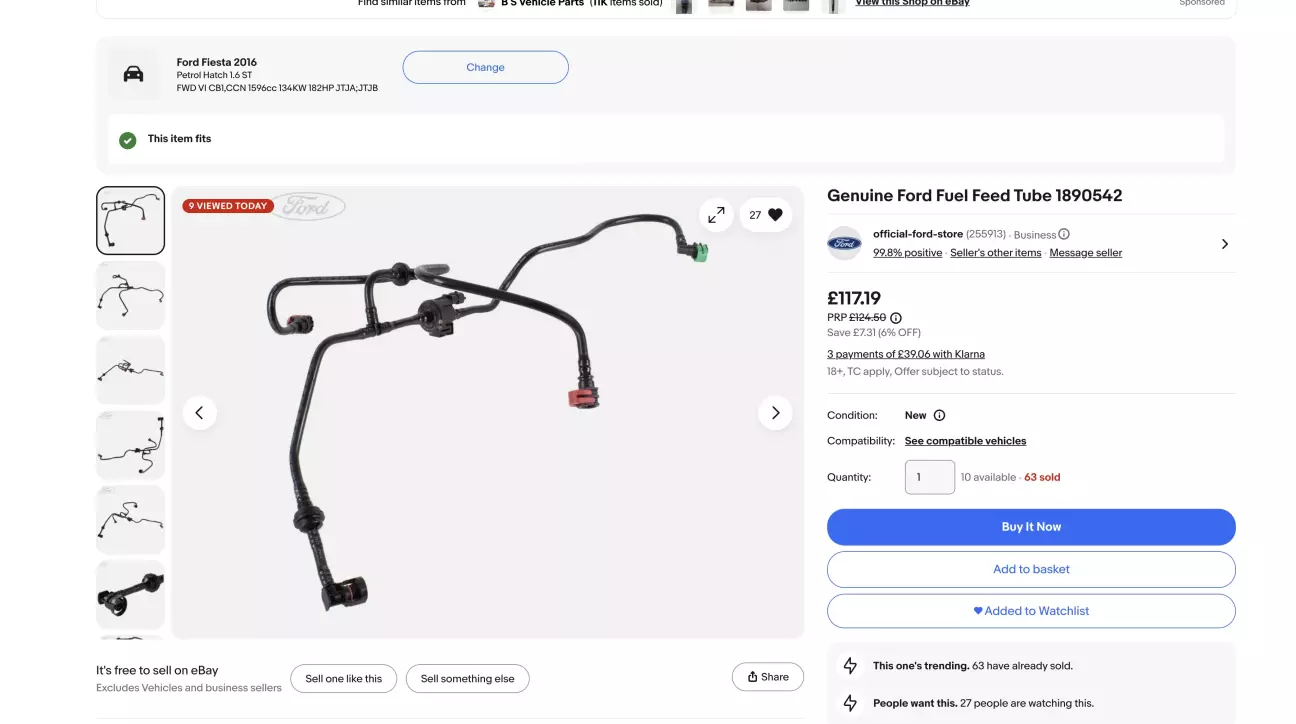Click the 10 available text
The height and width of the screenshot is (724, 1296).
pos(988,477)
